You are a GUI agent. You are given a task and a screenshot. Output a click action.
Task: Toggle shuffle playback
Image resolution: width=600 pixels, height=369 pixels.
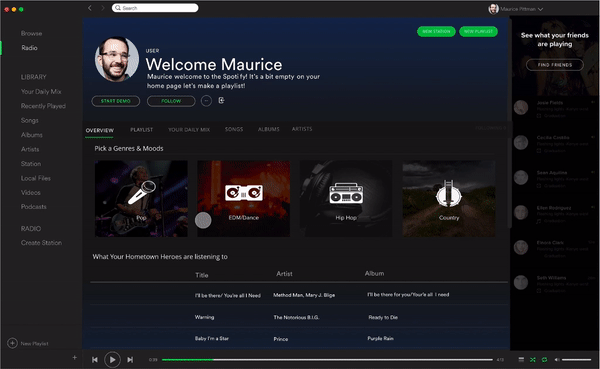533,359
